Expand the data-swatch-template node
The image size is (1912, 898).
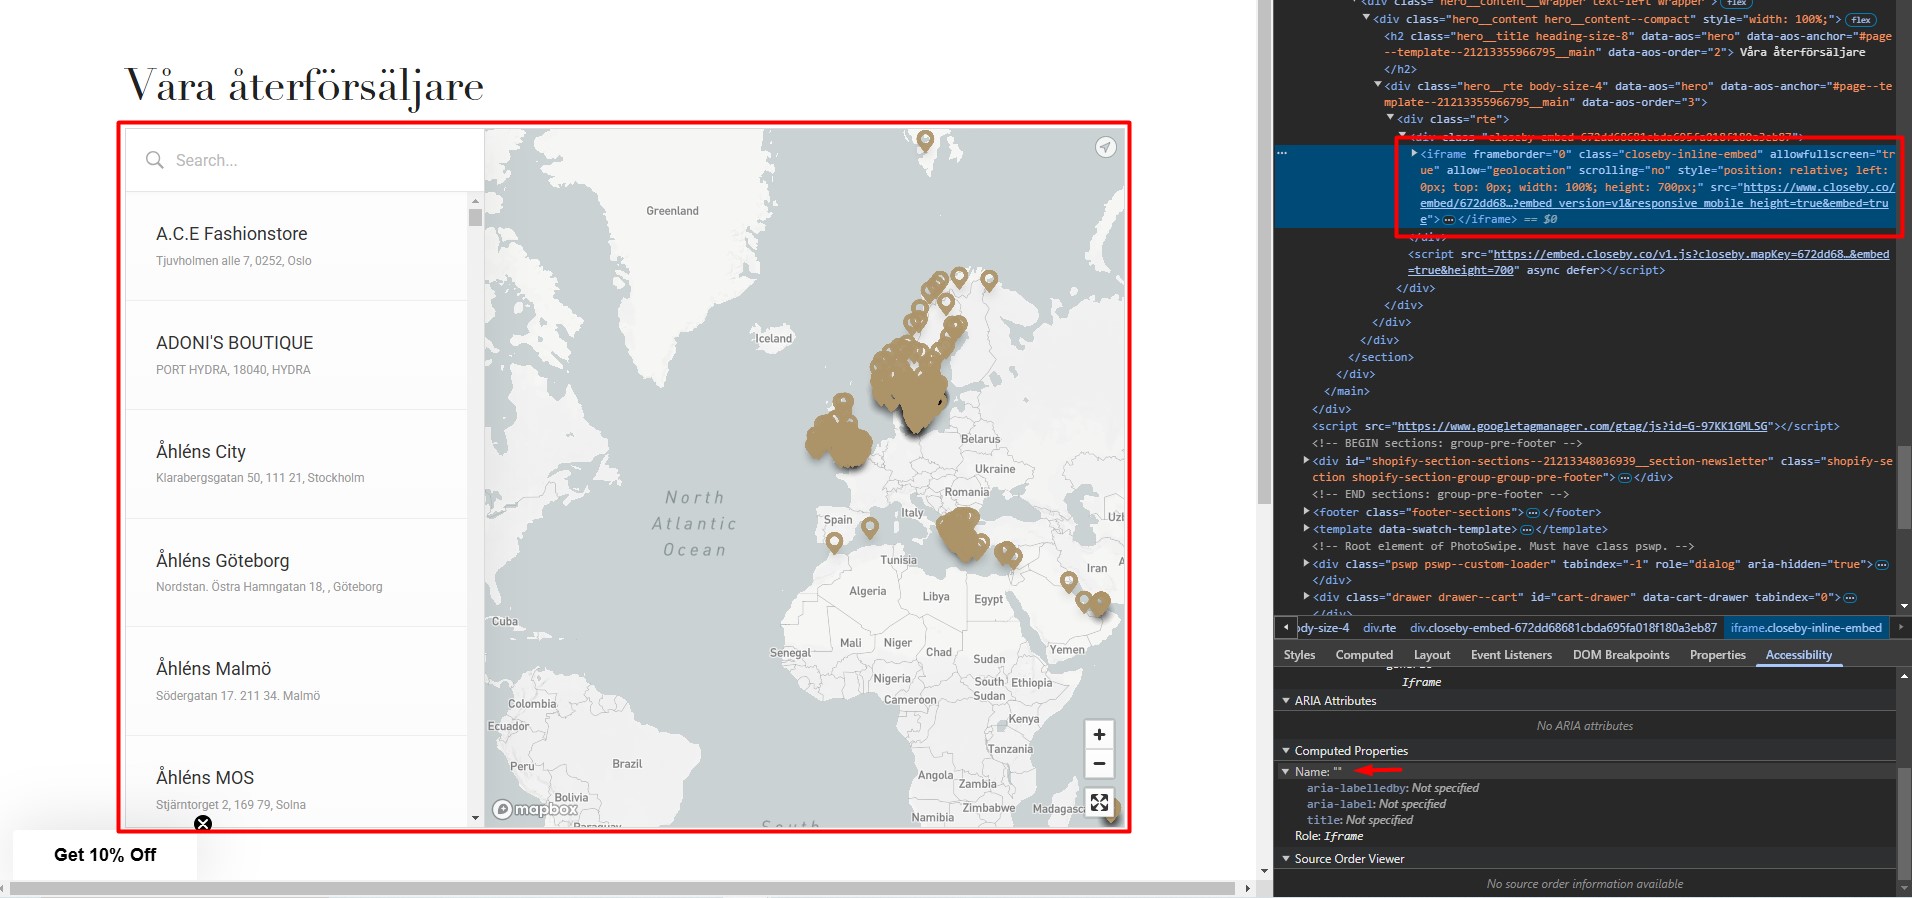pyautogui.click(x=1306, y=528)
